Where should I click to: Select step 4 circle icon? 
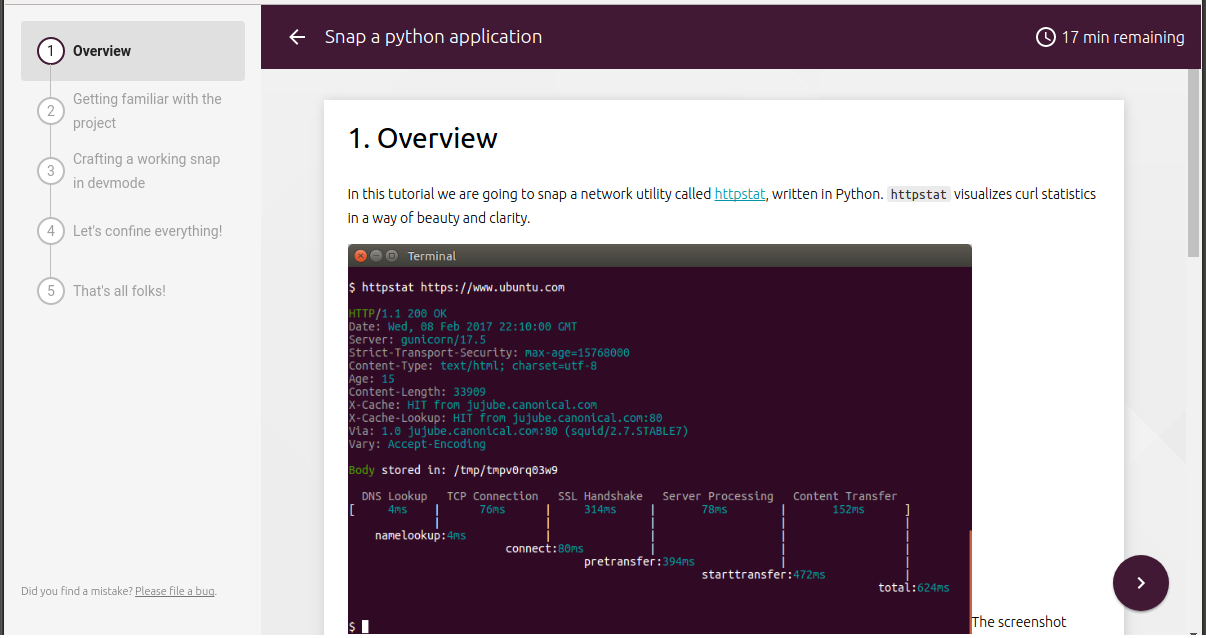(x=51, y=231)
